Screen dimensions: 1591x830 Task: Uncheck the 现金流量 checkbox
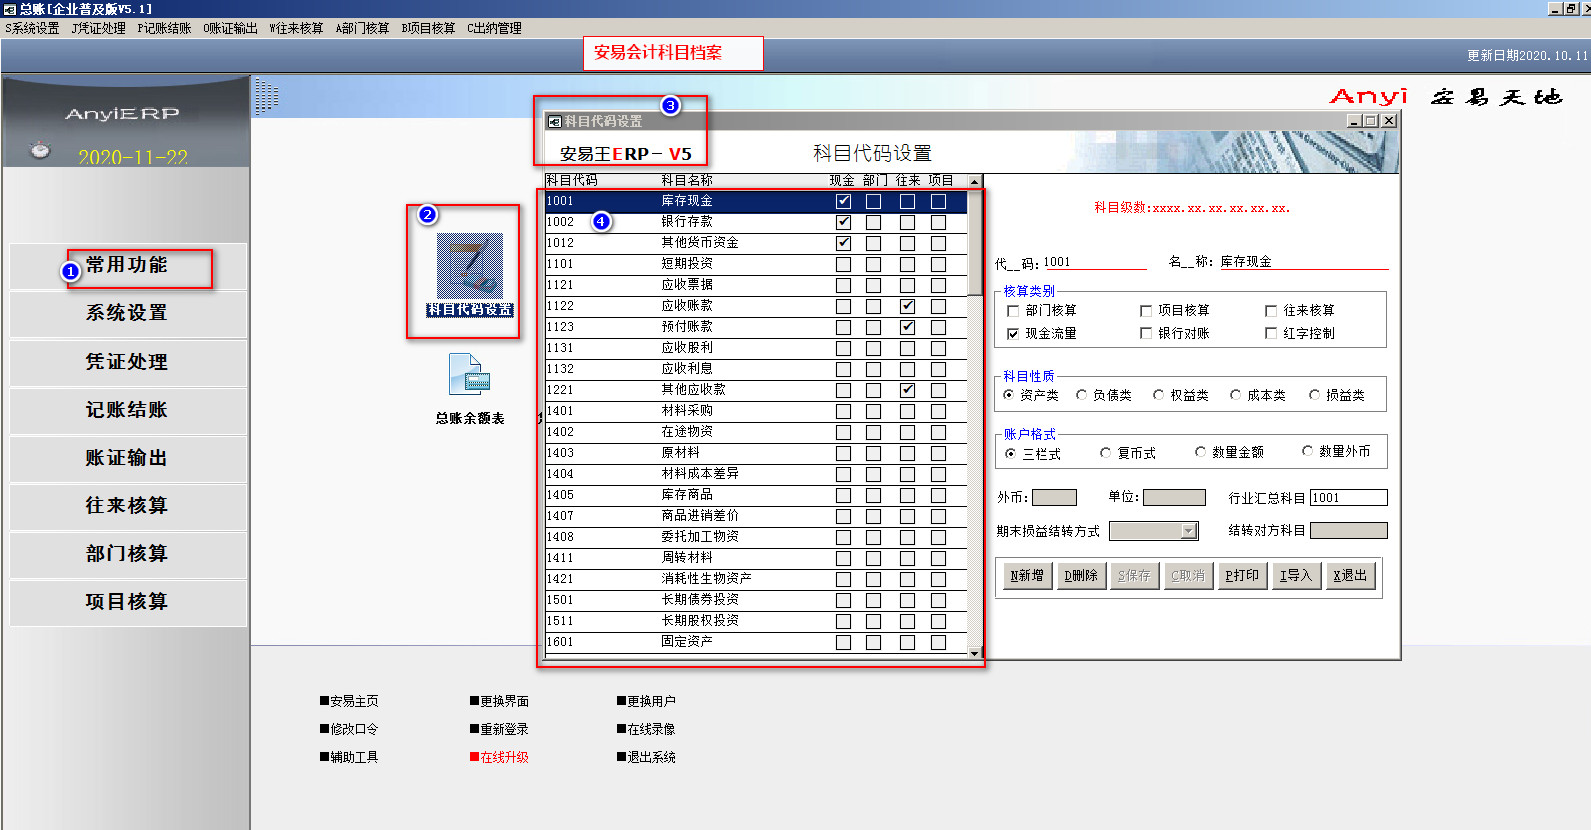point(1013,334)
